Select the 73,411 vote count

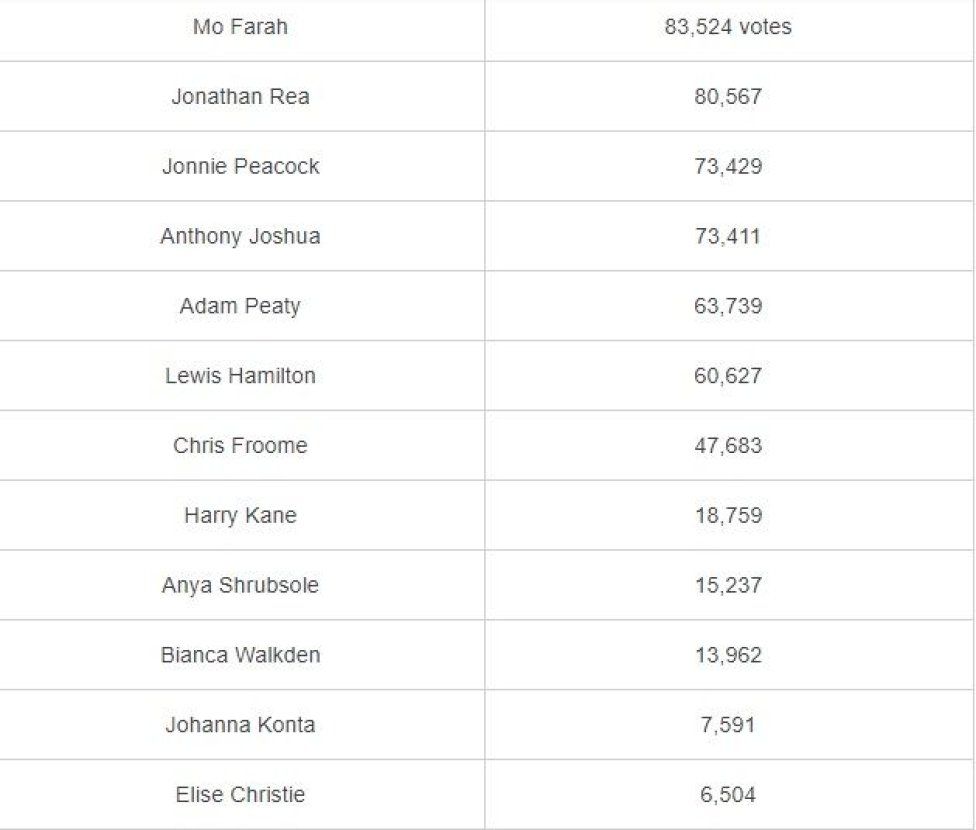(x=728, y=236)
